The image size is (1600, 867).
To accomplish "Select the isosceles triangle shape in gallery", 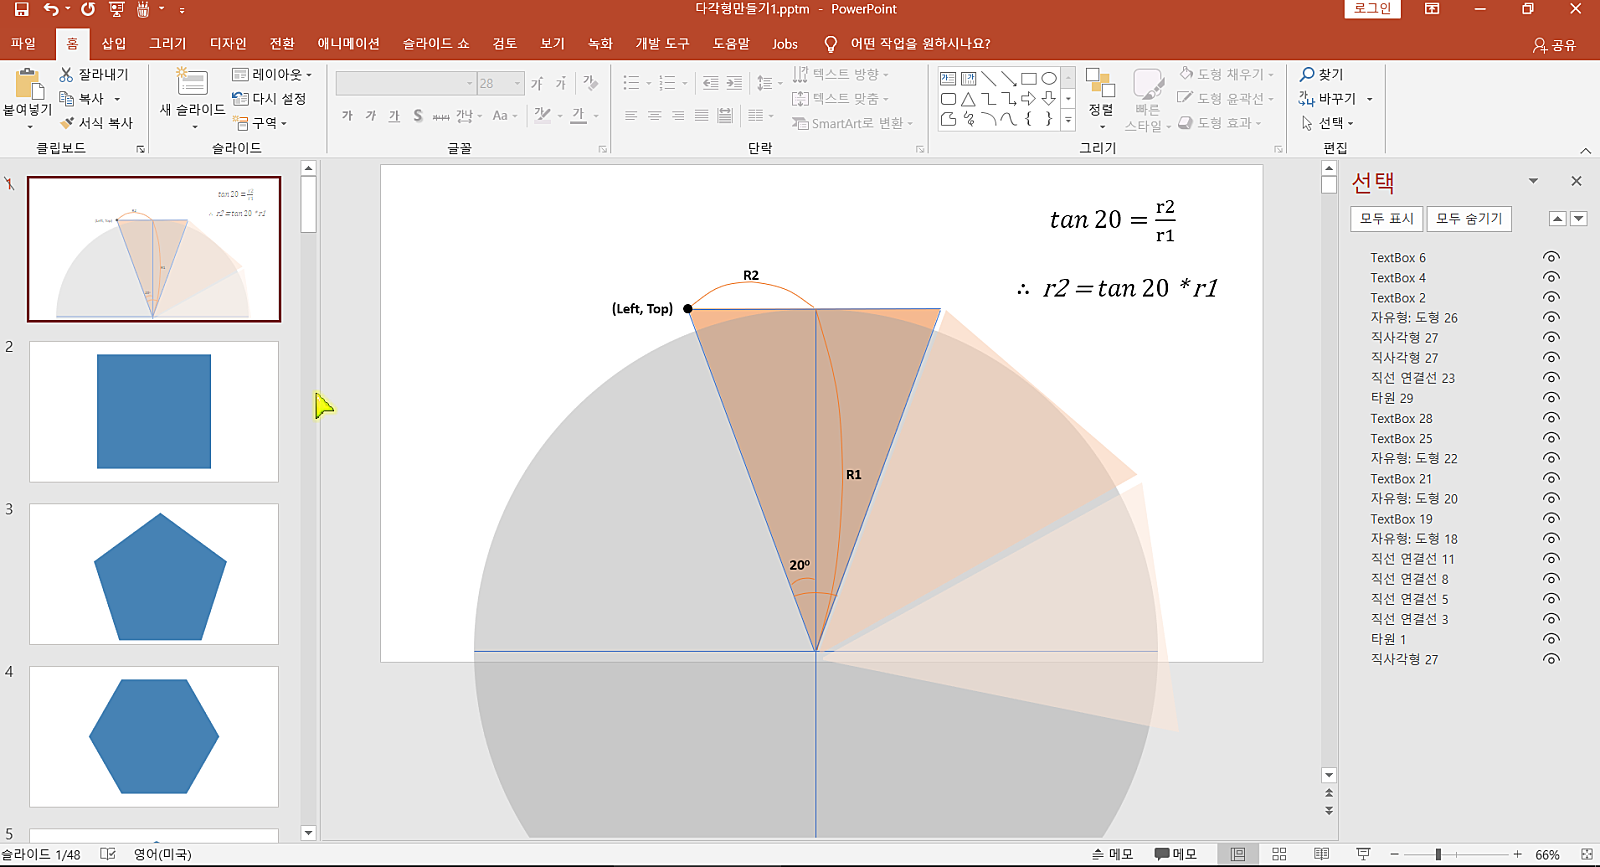I will 968,99.
